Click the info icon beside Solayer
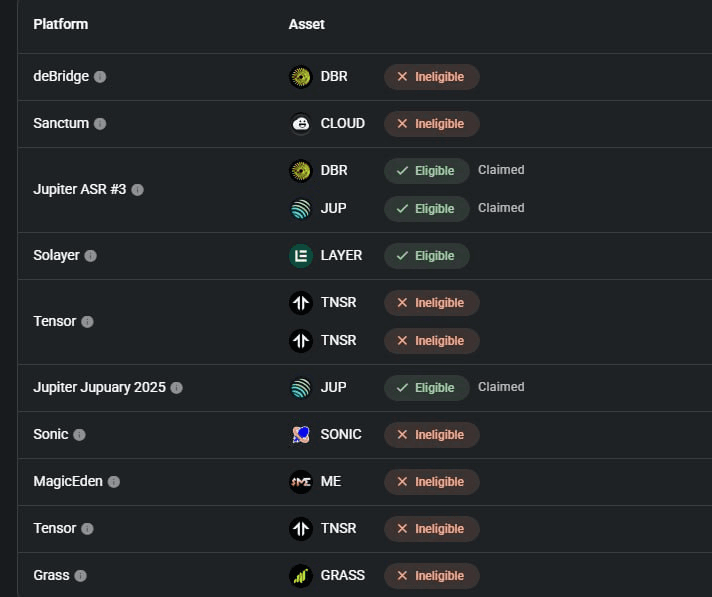 point(91,256)
